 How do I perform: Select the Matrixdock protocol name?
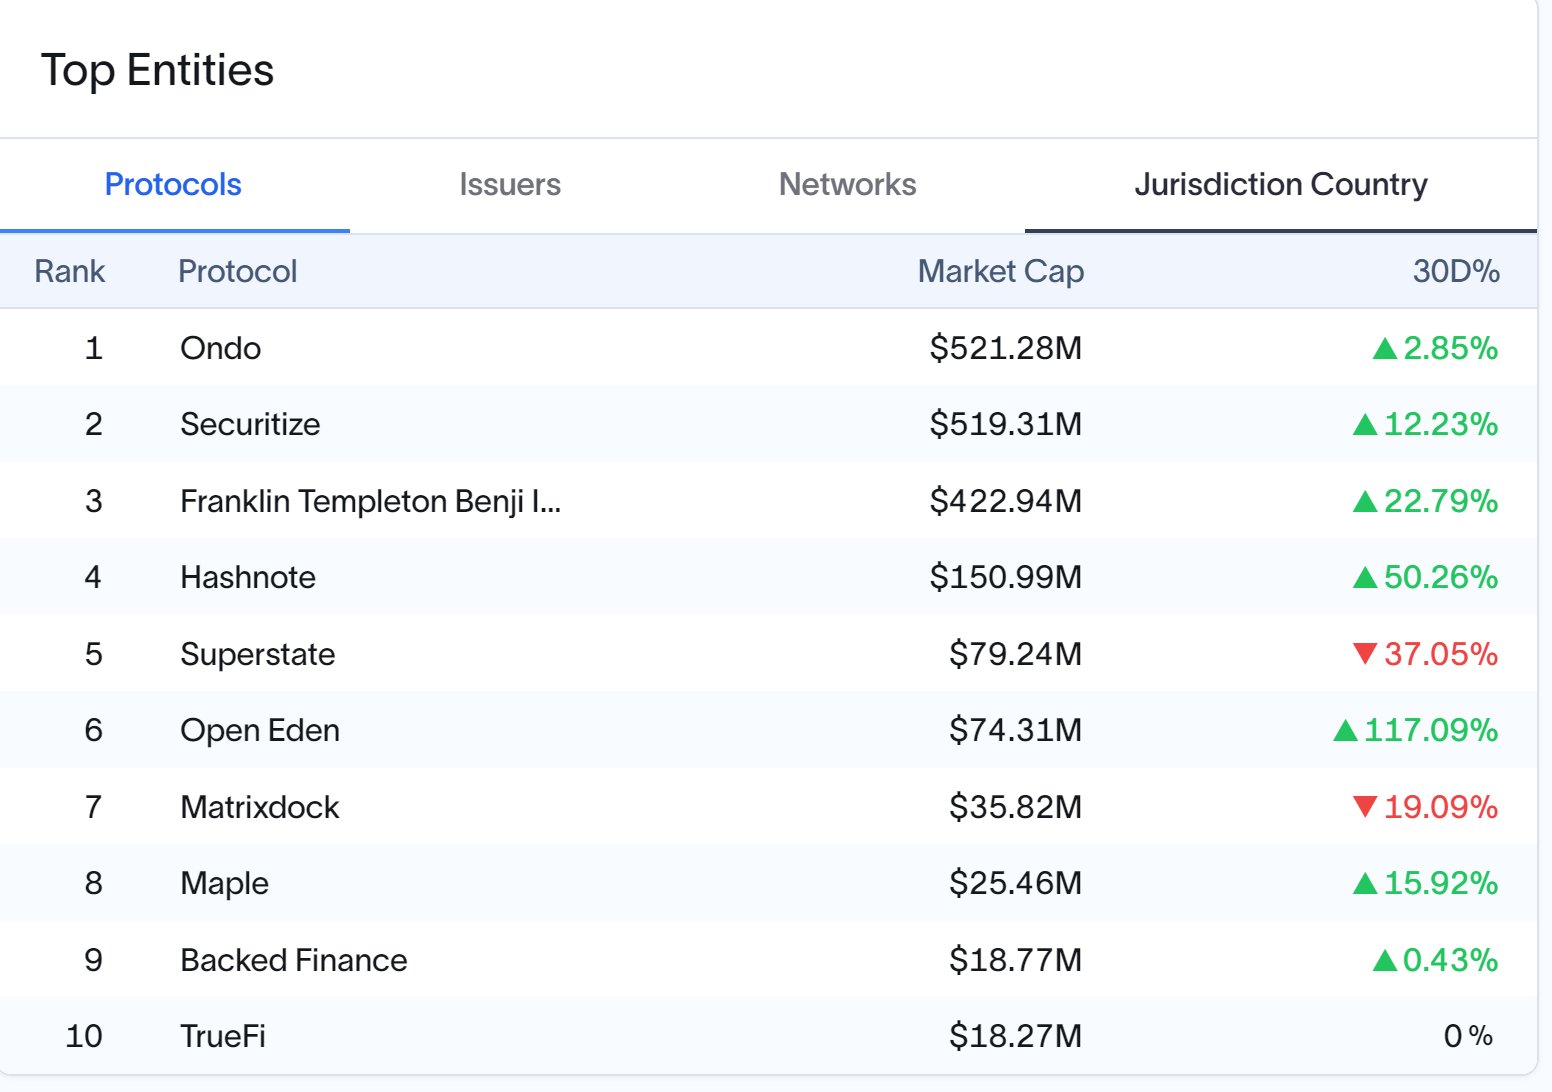[260, 807]
